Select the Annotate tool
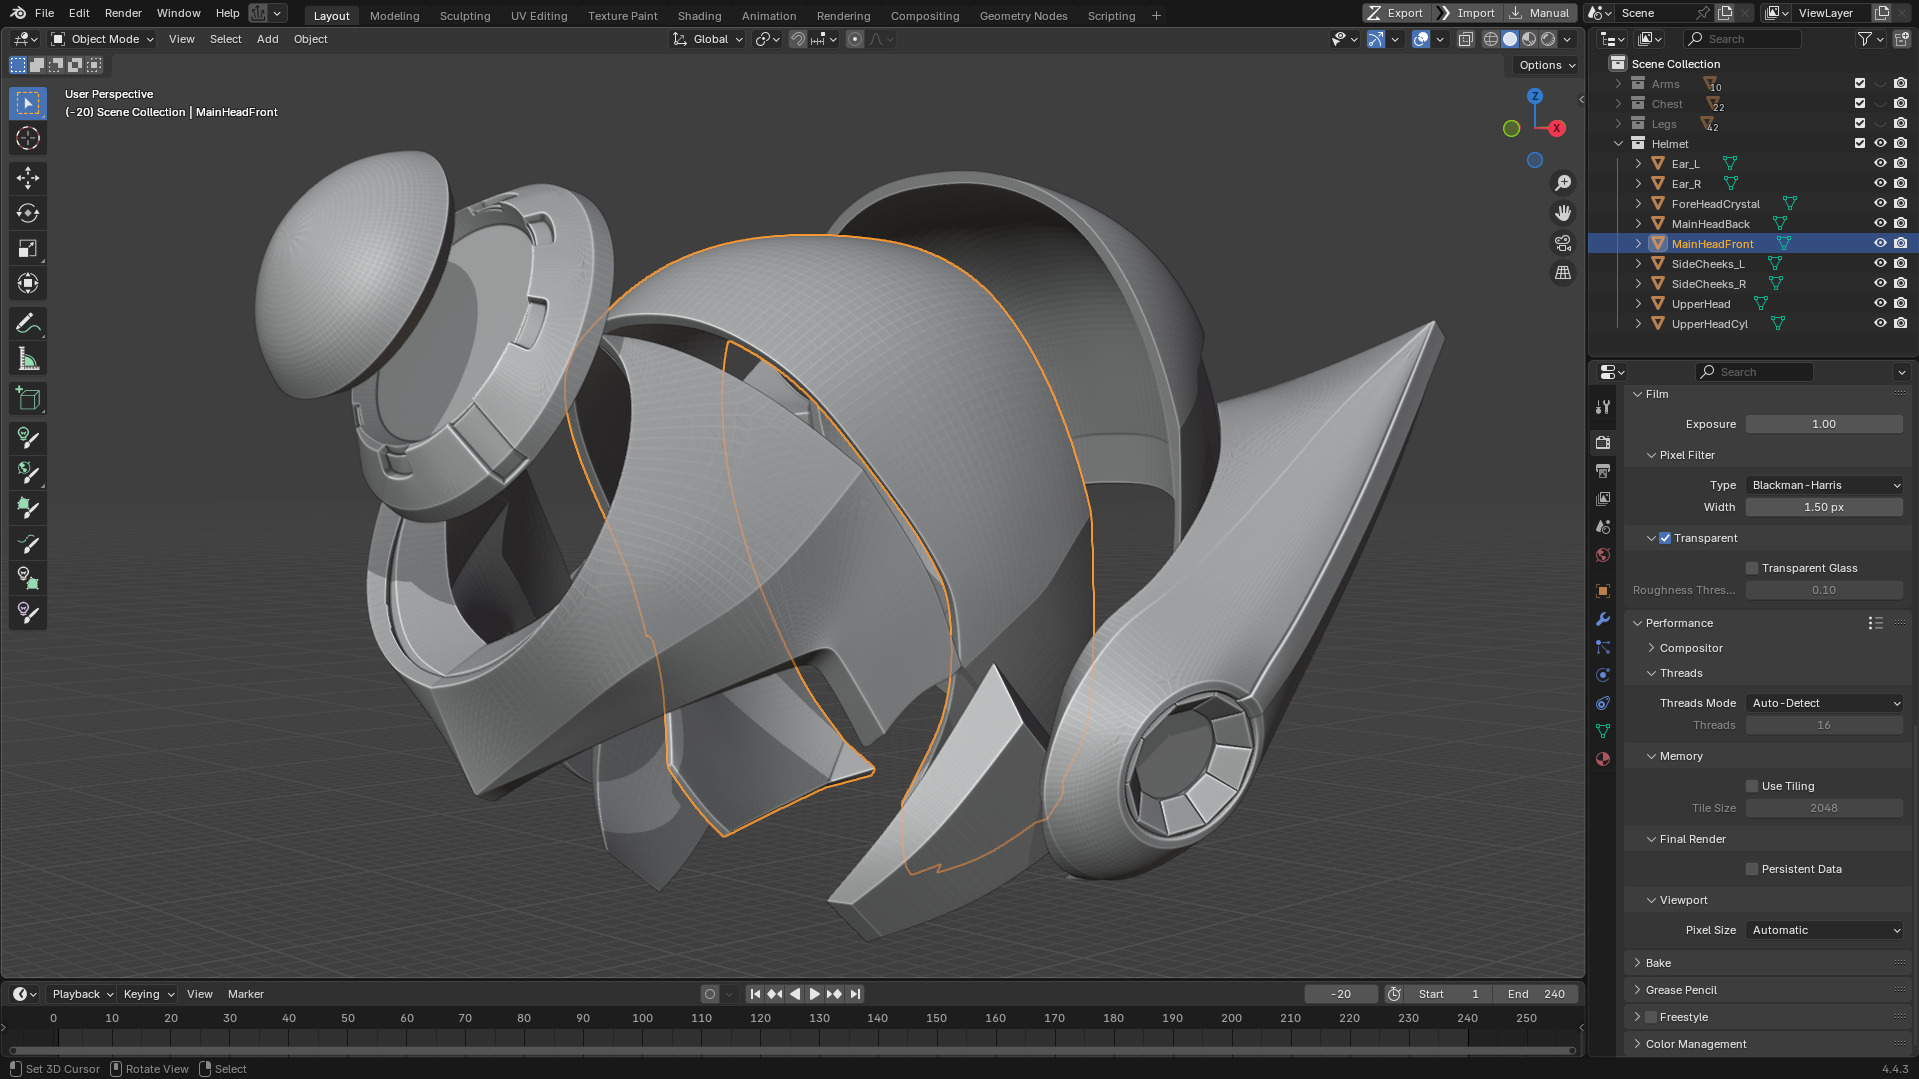The width and height of the screenshot is (1919, 1079). [28, 324]
